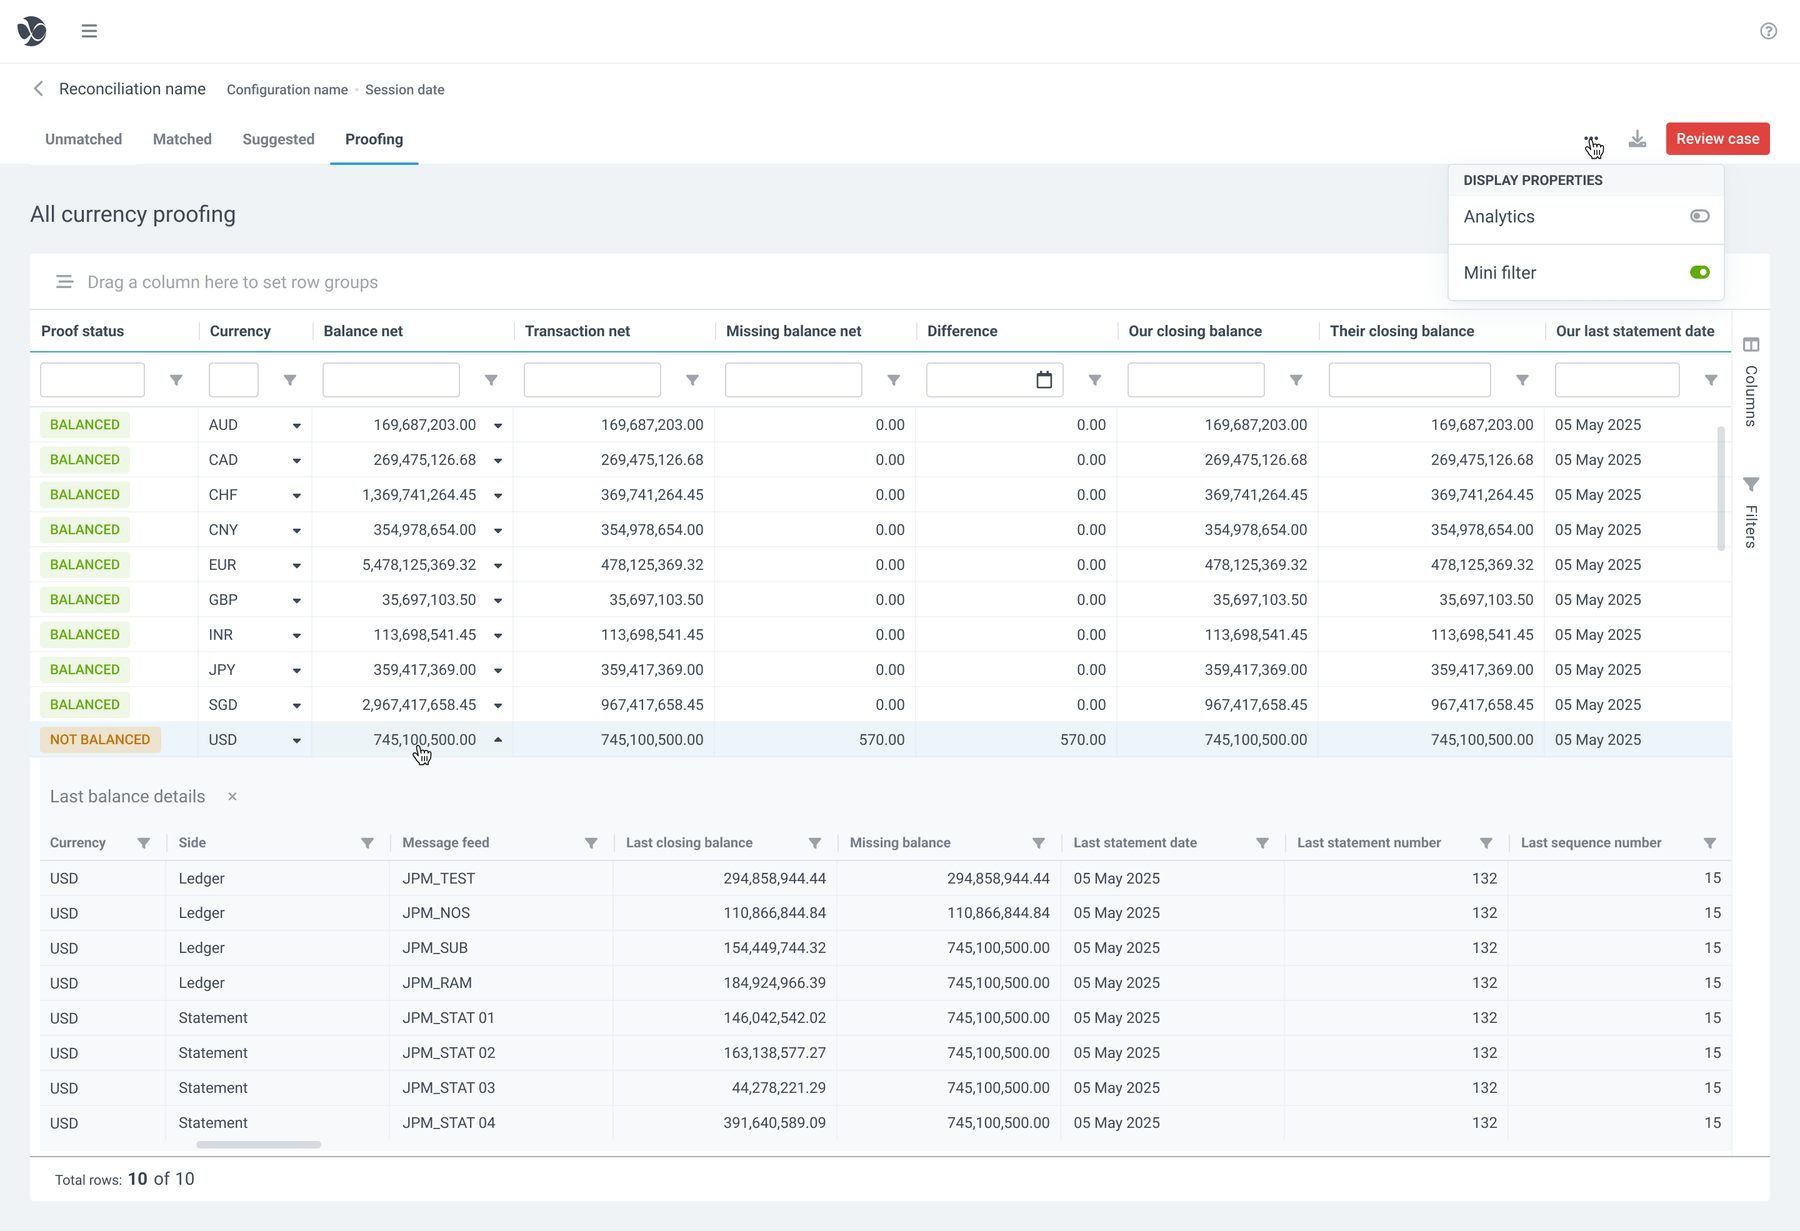Viewport: 1800px width, 1231px height.
Task: Select the Proofing tab
Action: click(x=374, y=139)
